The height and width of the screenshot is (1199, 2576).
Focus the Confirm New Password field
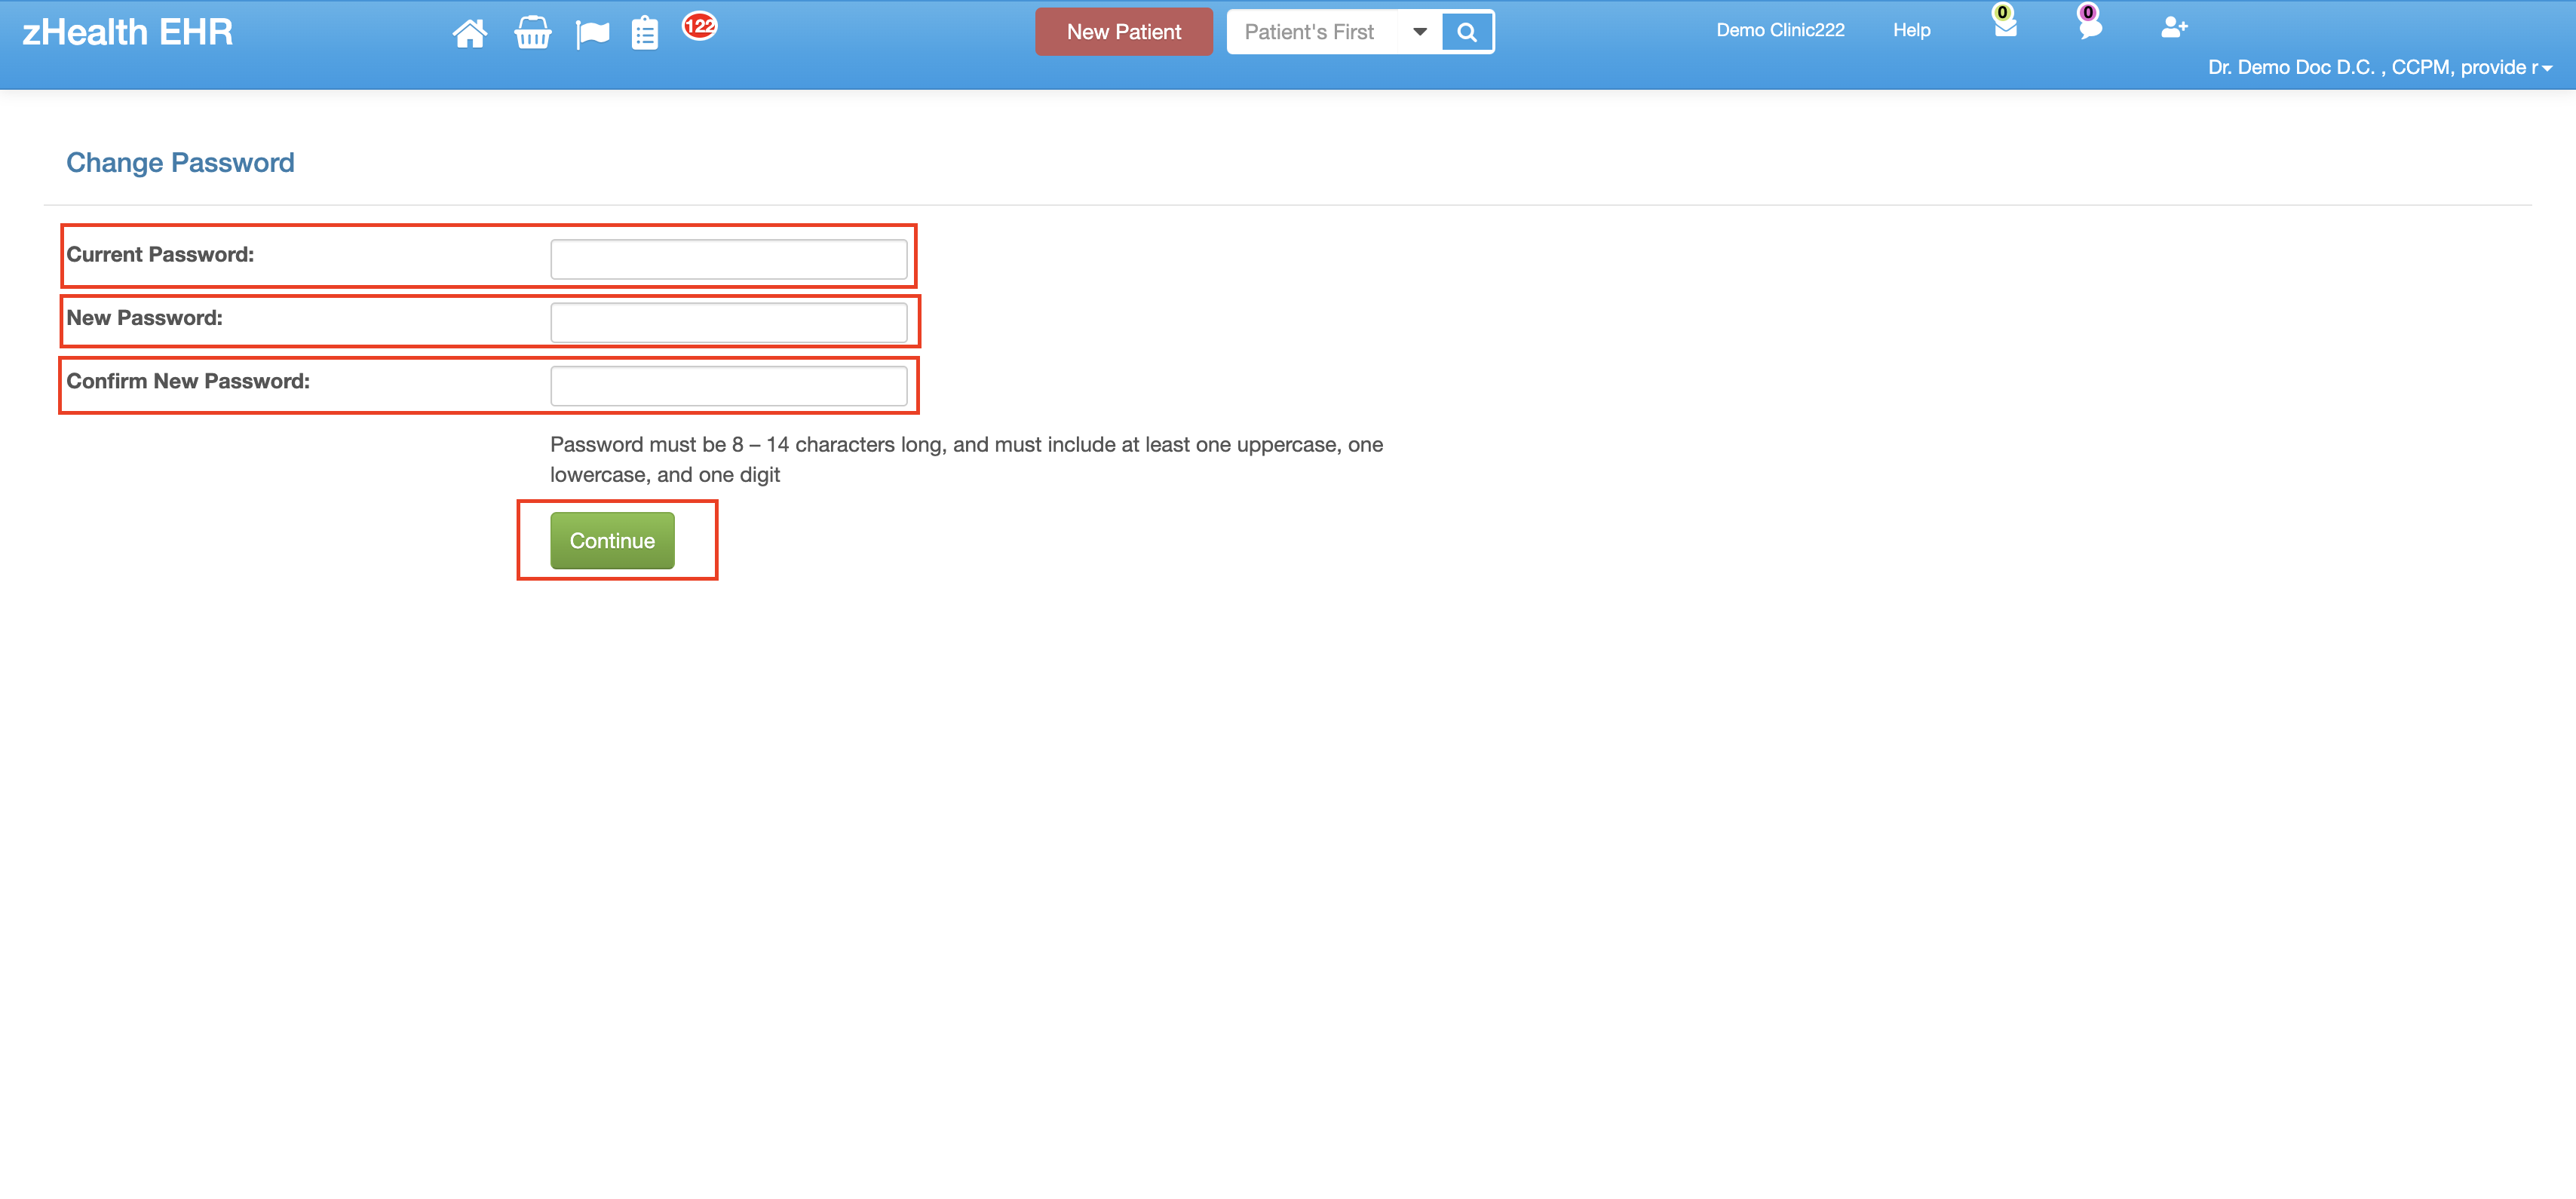click(x=728, y=386)
